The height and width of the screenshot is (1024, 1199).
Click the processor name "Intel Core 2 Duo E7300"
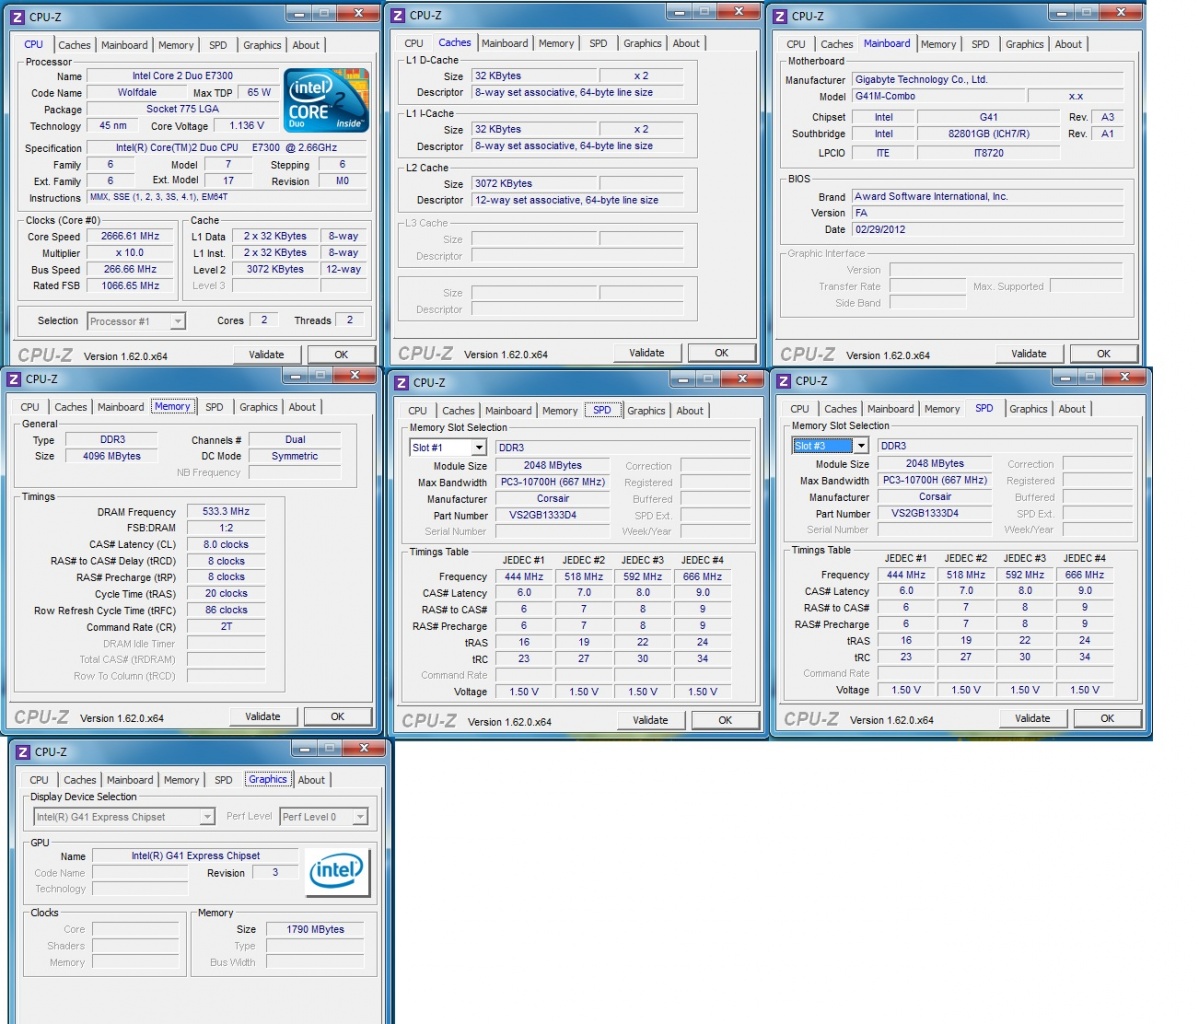(183, 76)
